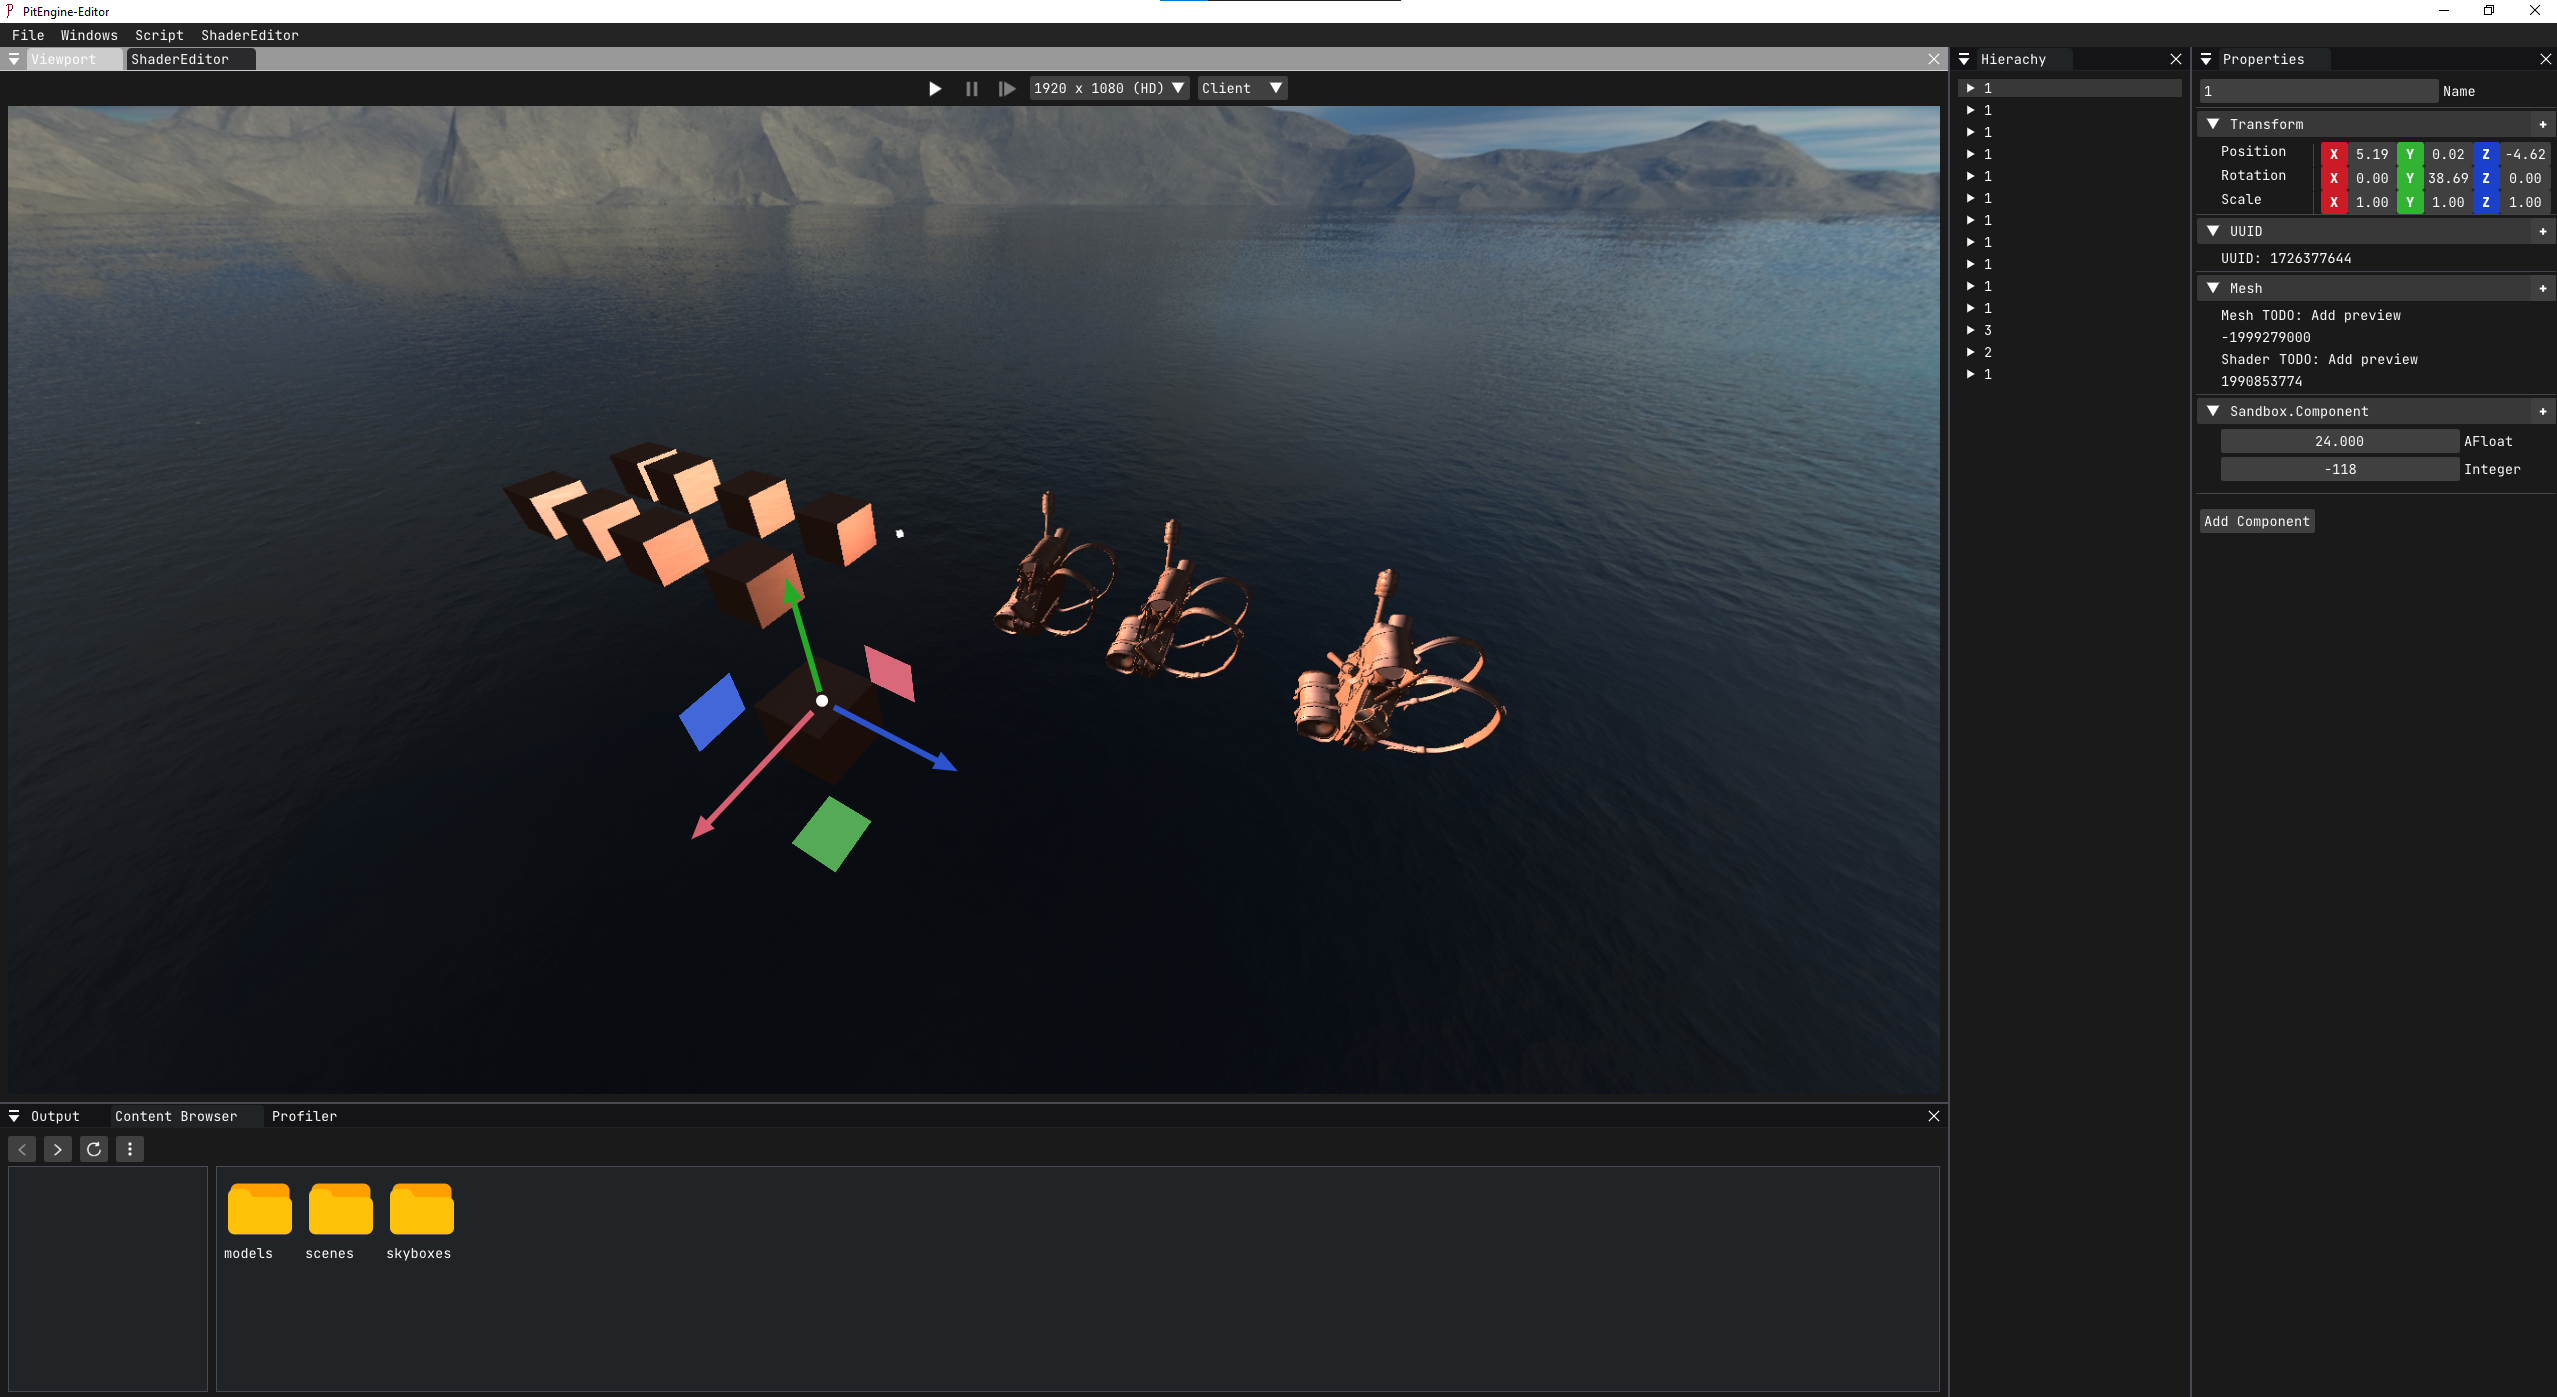The height and width of the screenshot is (1397, 2557).
Task: Navigate back in the Content Browser
Action: [21, 1149]
